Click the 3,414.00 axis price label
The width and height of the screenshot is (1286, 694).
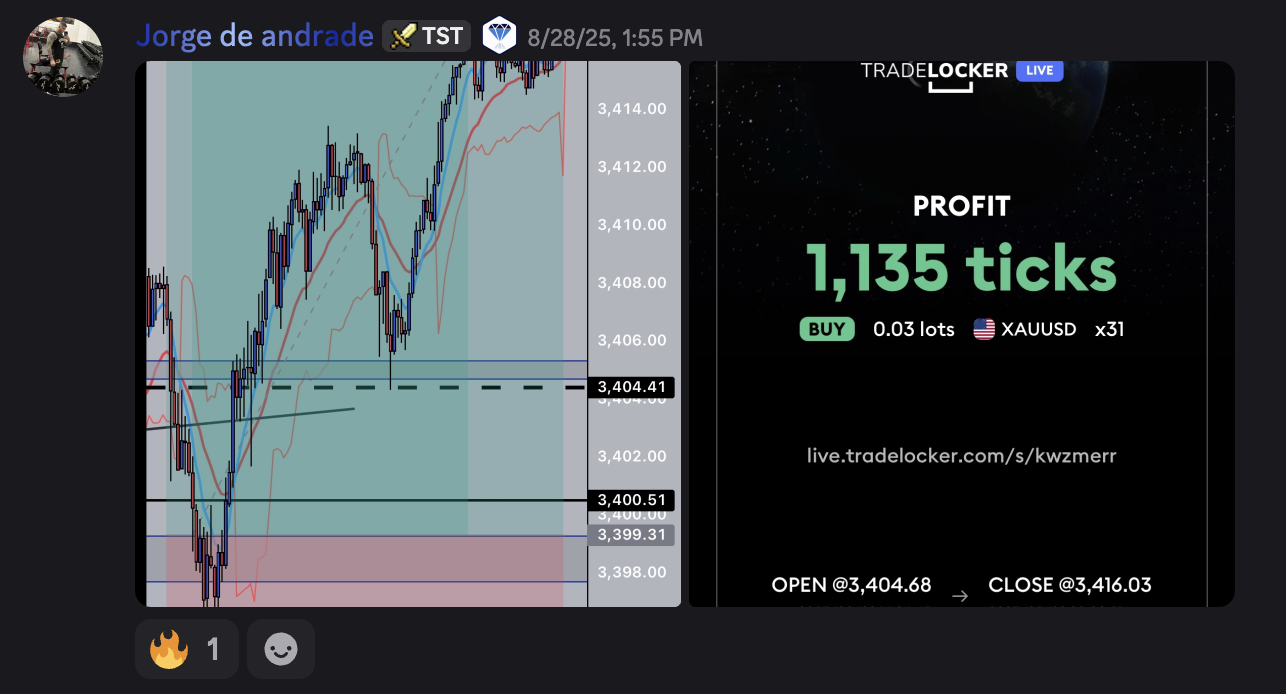coord(632,108)
